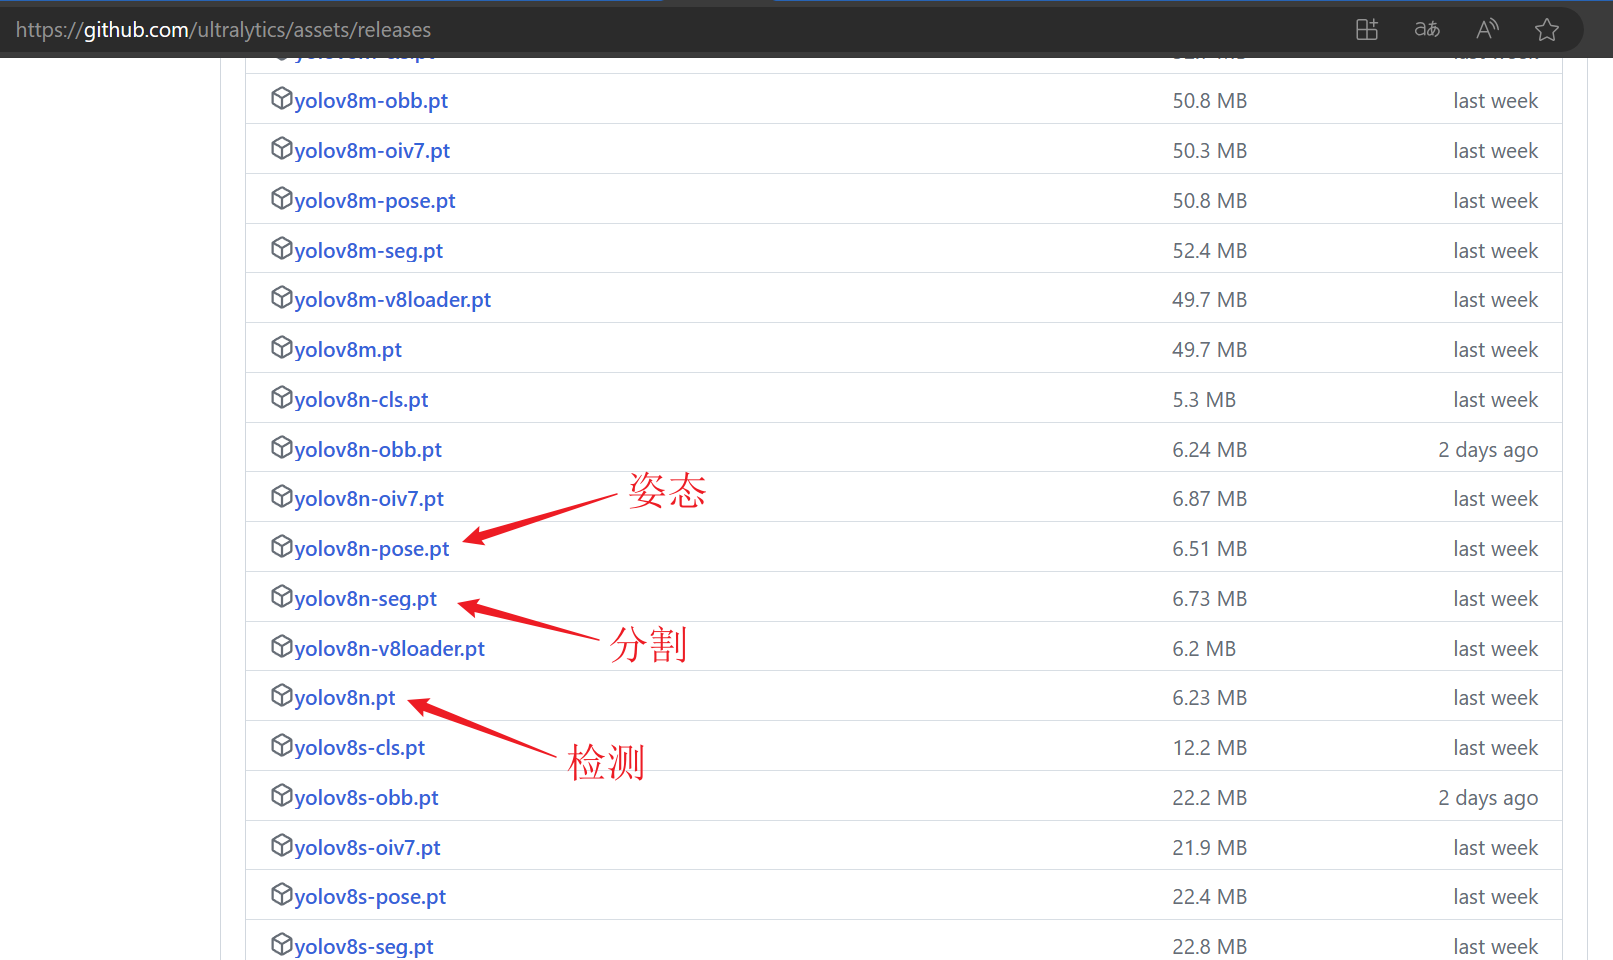Click the 6.24 MB size value
The image size is (1613, 960).
pos(1209,450)
